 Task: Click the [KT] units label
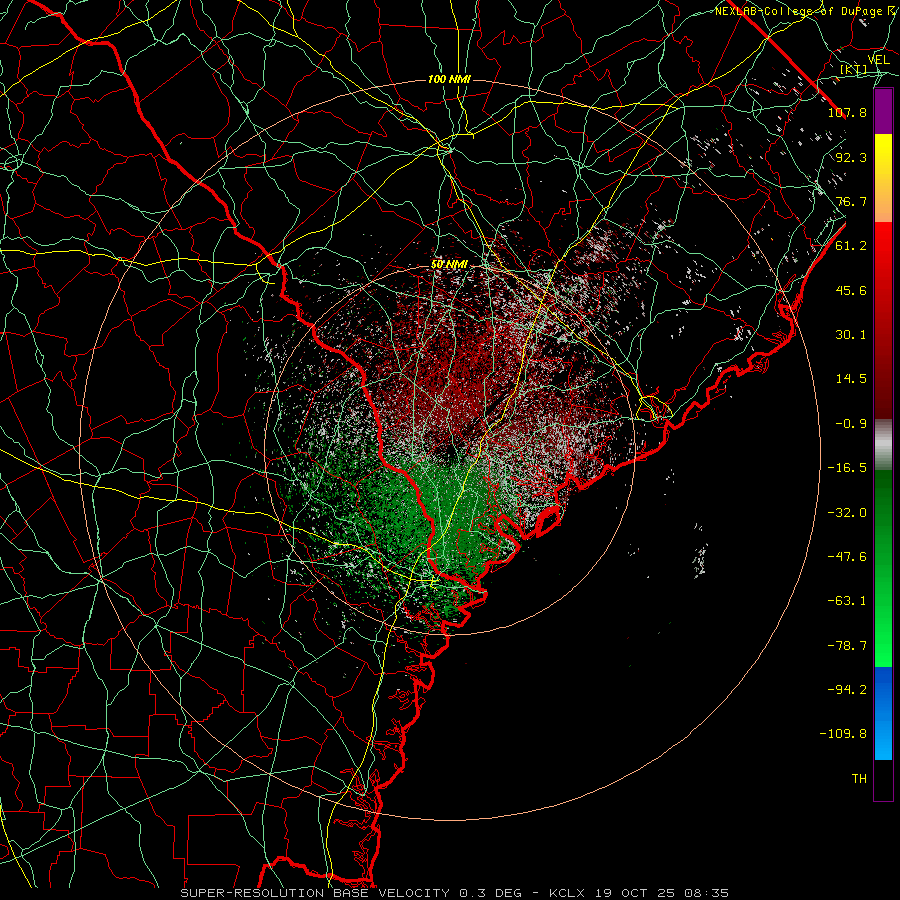click(x=854, y=69)
